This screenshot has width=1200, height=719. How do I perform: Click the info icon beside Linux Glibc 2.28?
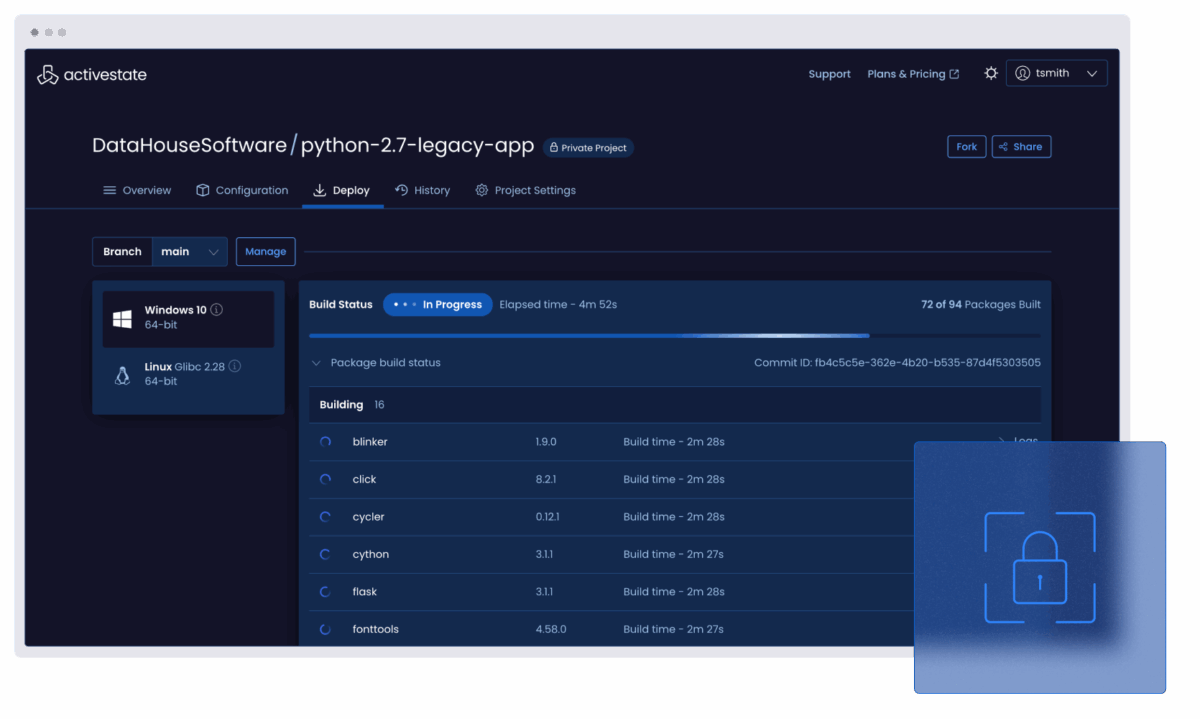(x=235, y=367)
